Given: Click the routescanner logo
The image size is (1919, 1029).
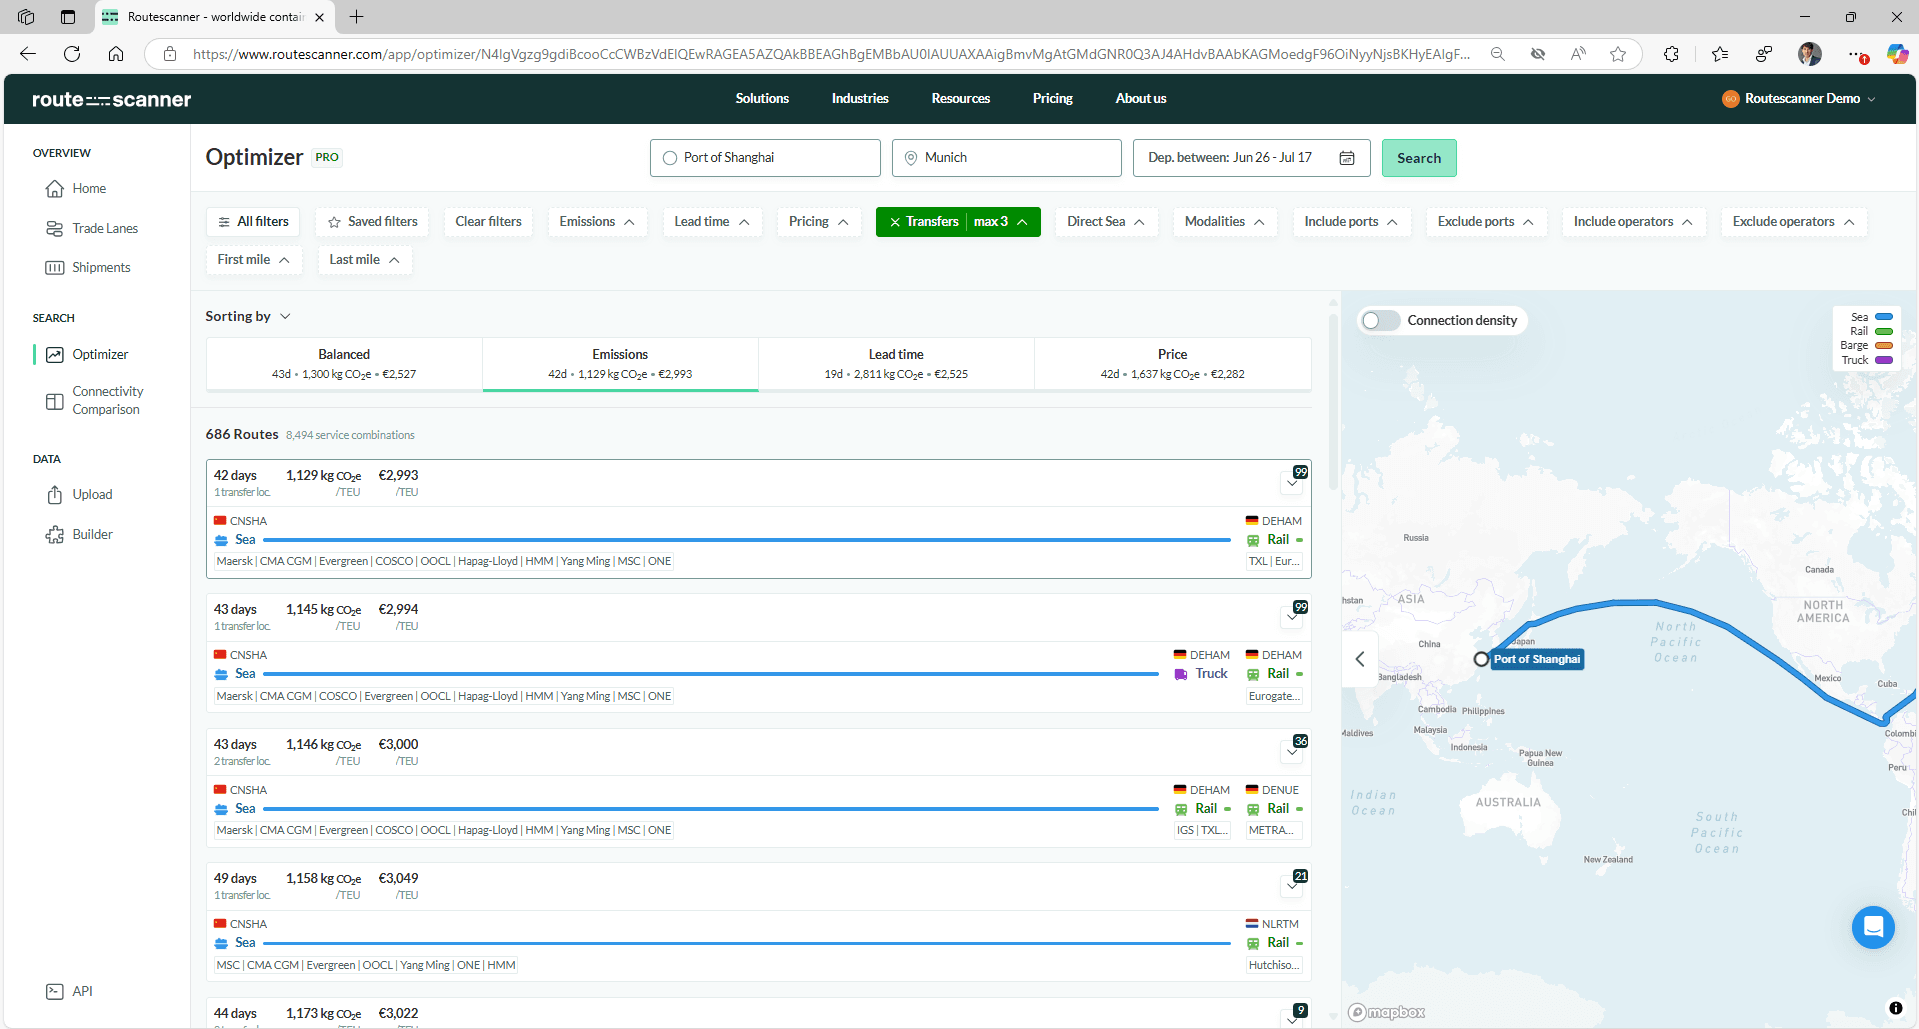Looking at the screenshot, I should pyautogui.click(x=111, y=99).
